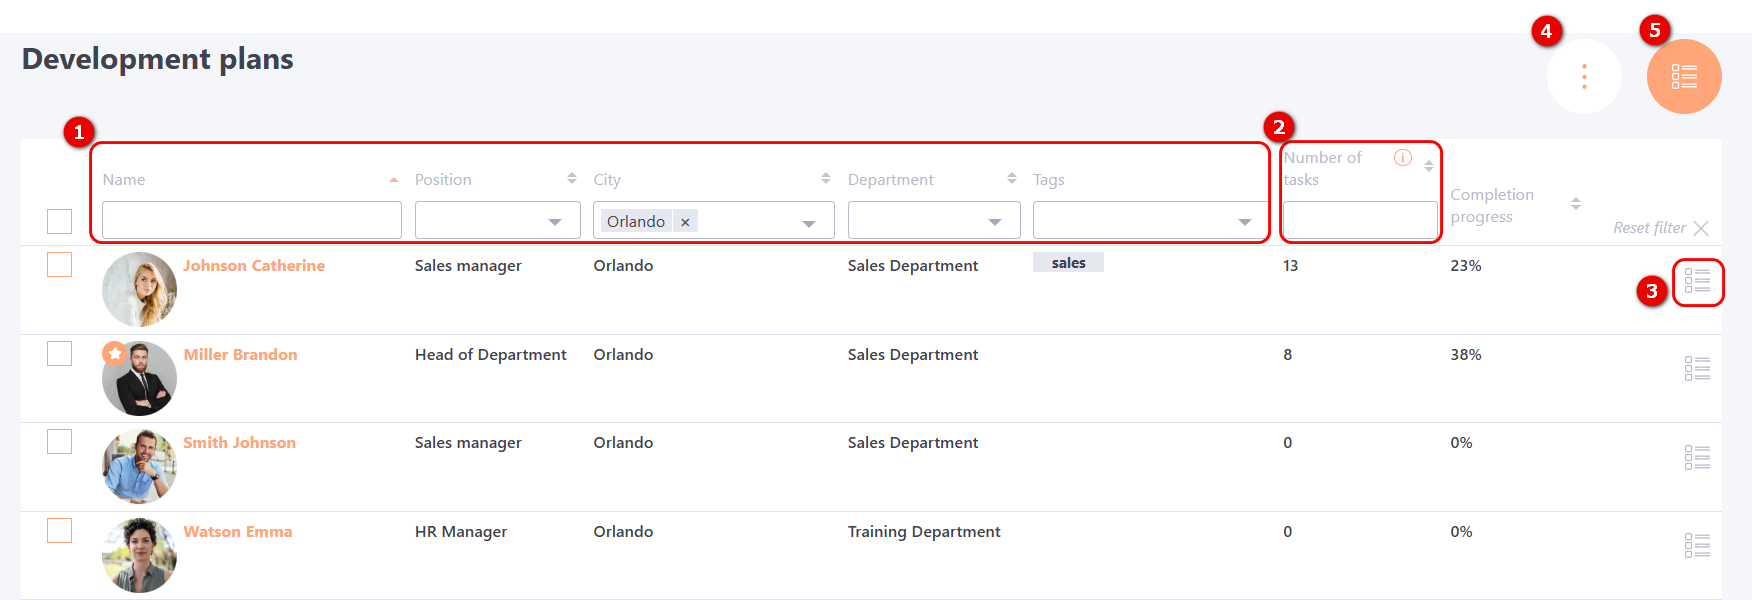Open Miller Brandon's task list icon
The height and width of the screenshot is (600, 1752).
click(x=1697, y=369)
